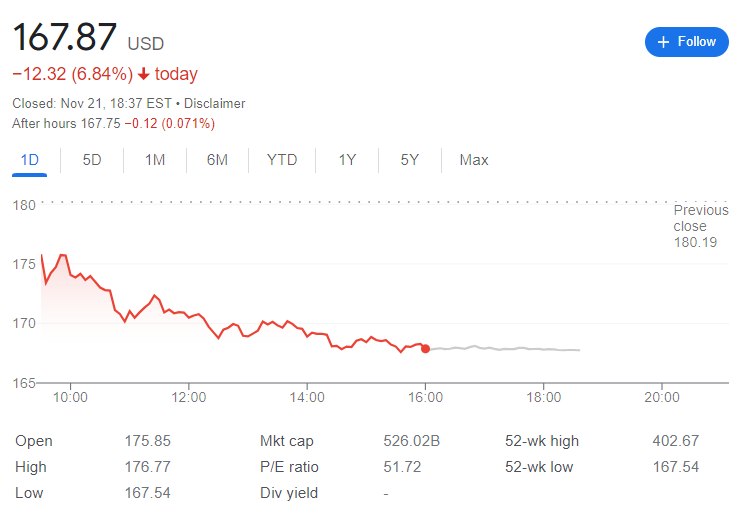754x522 pixels.
Task: Click the 52-wk high value 402.67
Action: coord(675,441)
